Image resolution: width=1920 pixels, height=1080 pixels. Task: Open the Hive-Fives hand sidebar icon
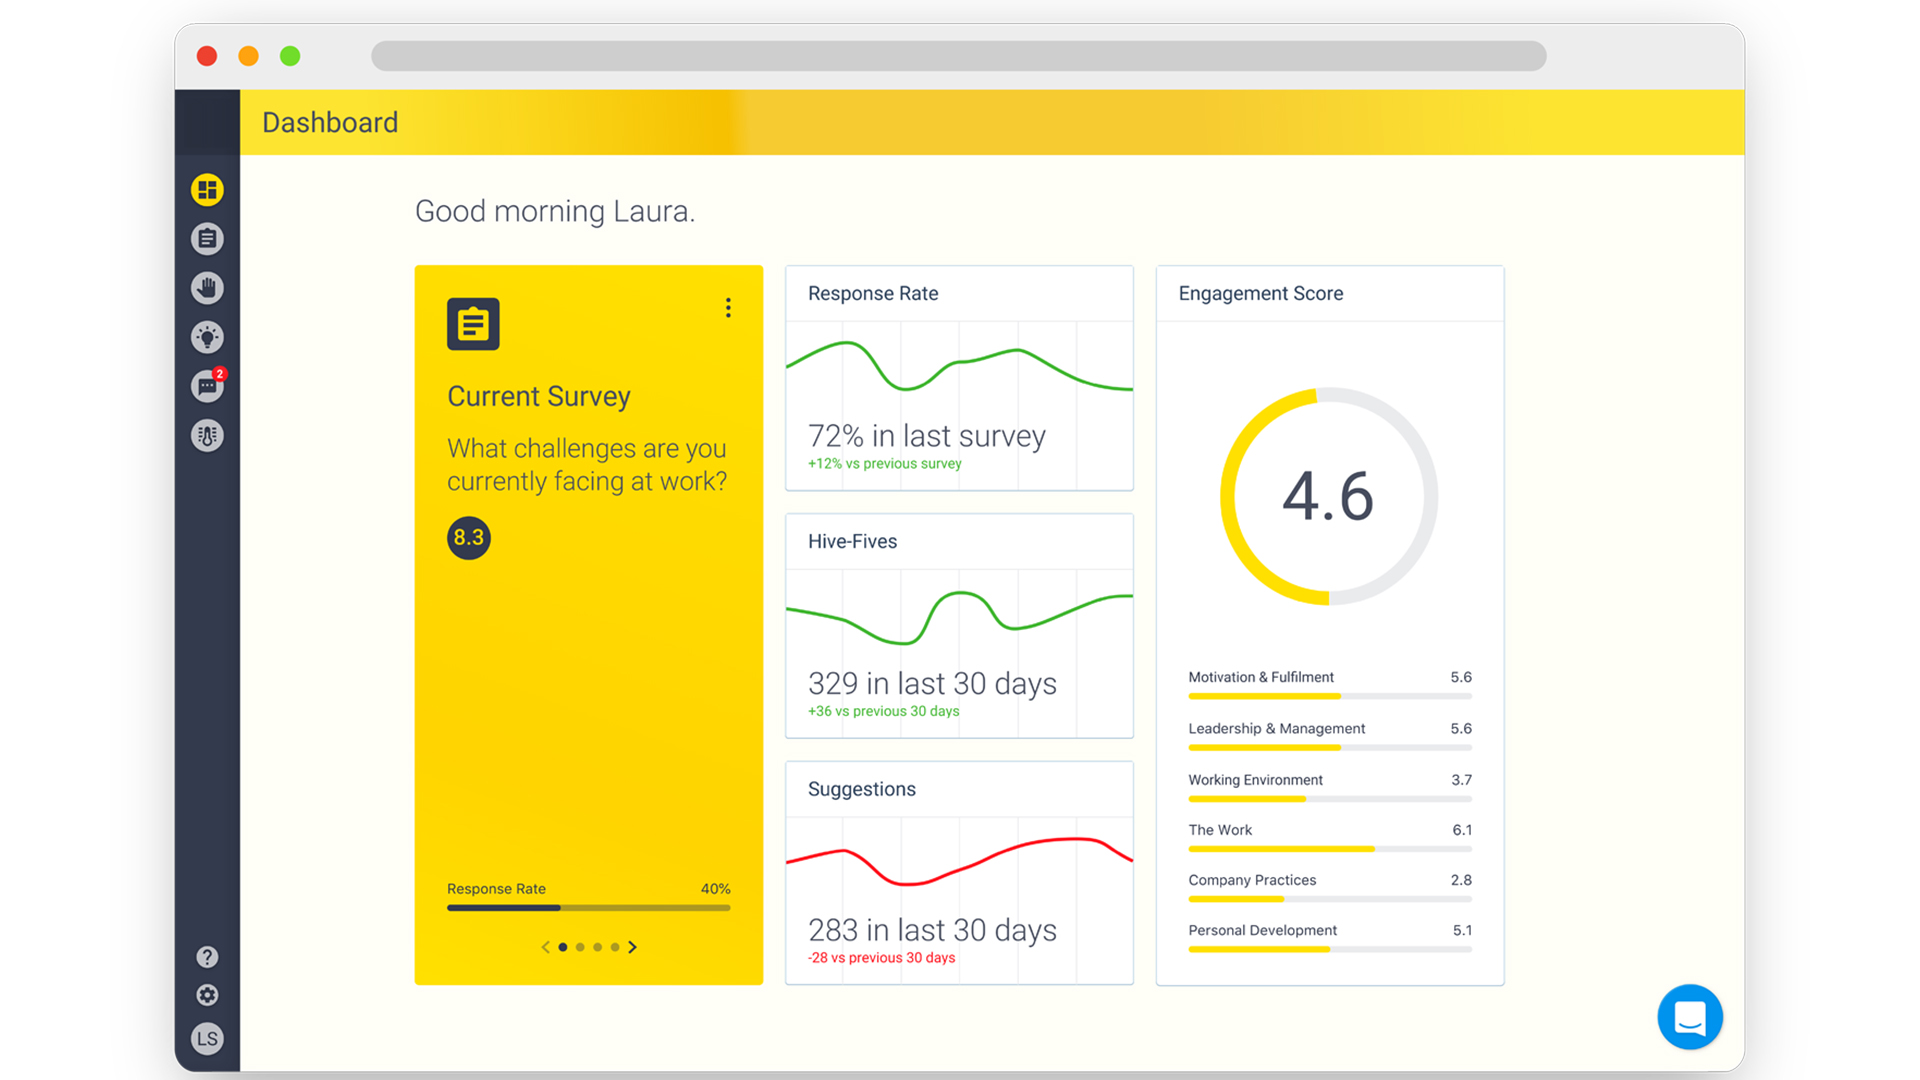[207, 288]
